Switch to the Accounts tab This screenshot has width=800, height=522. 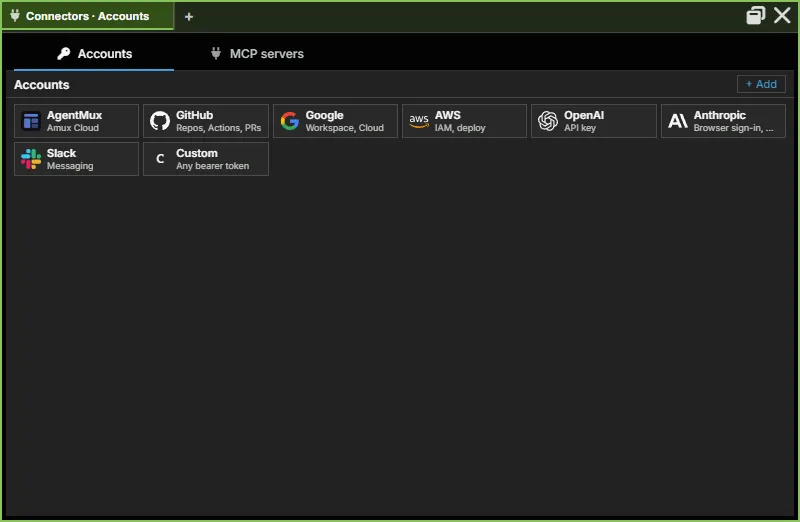[94, 54]
